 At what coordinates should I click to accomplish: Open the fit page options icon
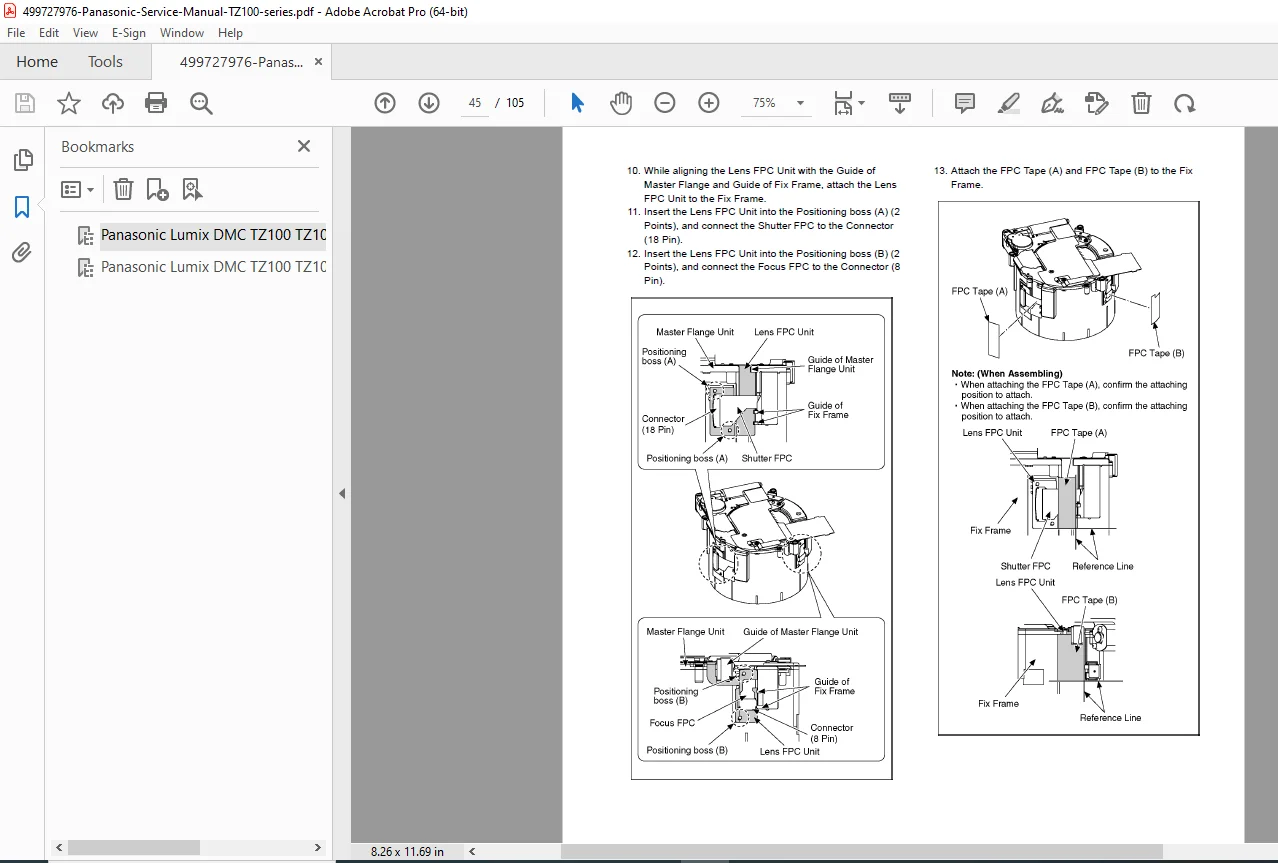[849, 103]
